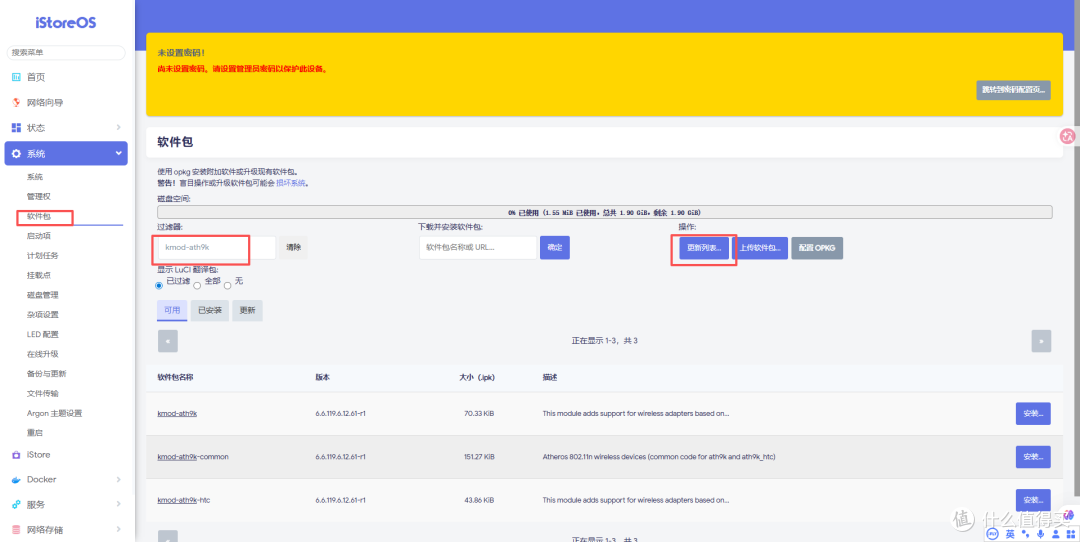This screenshot has height=542, width=1080.
Task: Focus the 搜索菜单 search field
Action: [66, 52]
